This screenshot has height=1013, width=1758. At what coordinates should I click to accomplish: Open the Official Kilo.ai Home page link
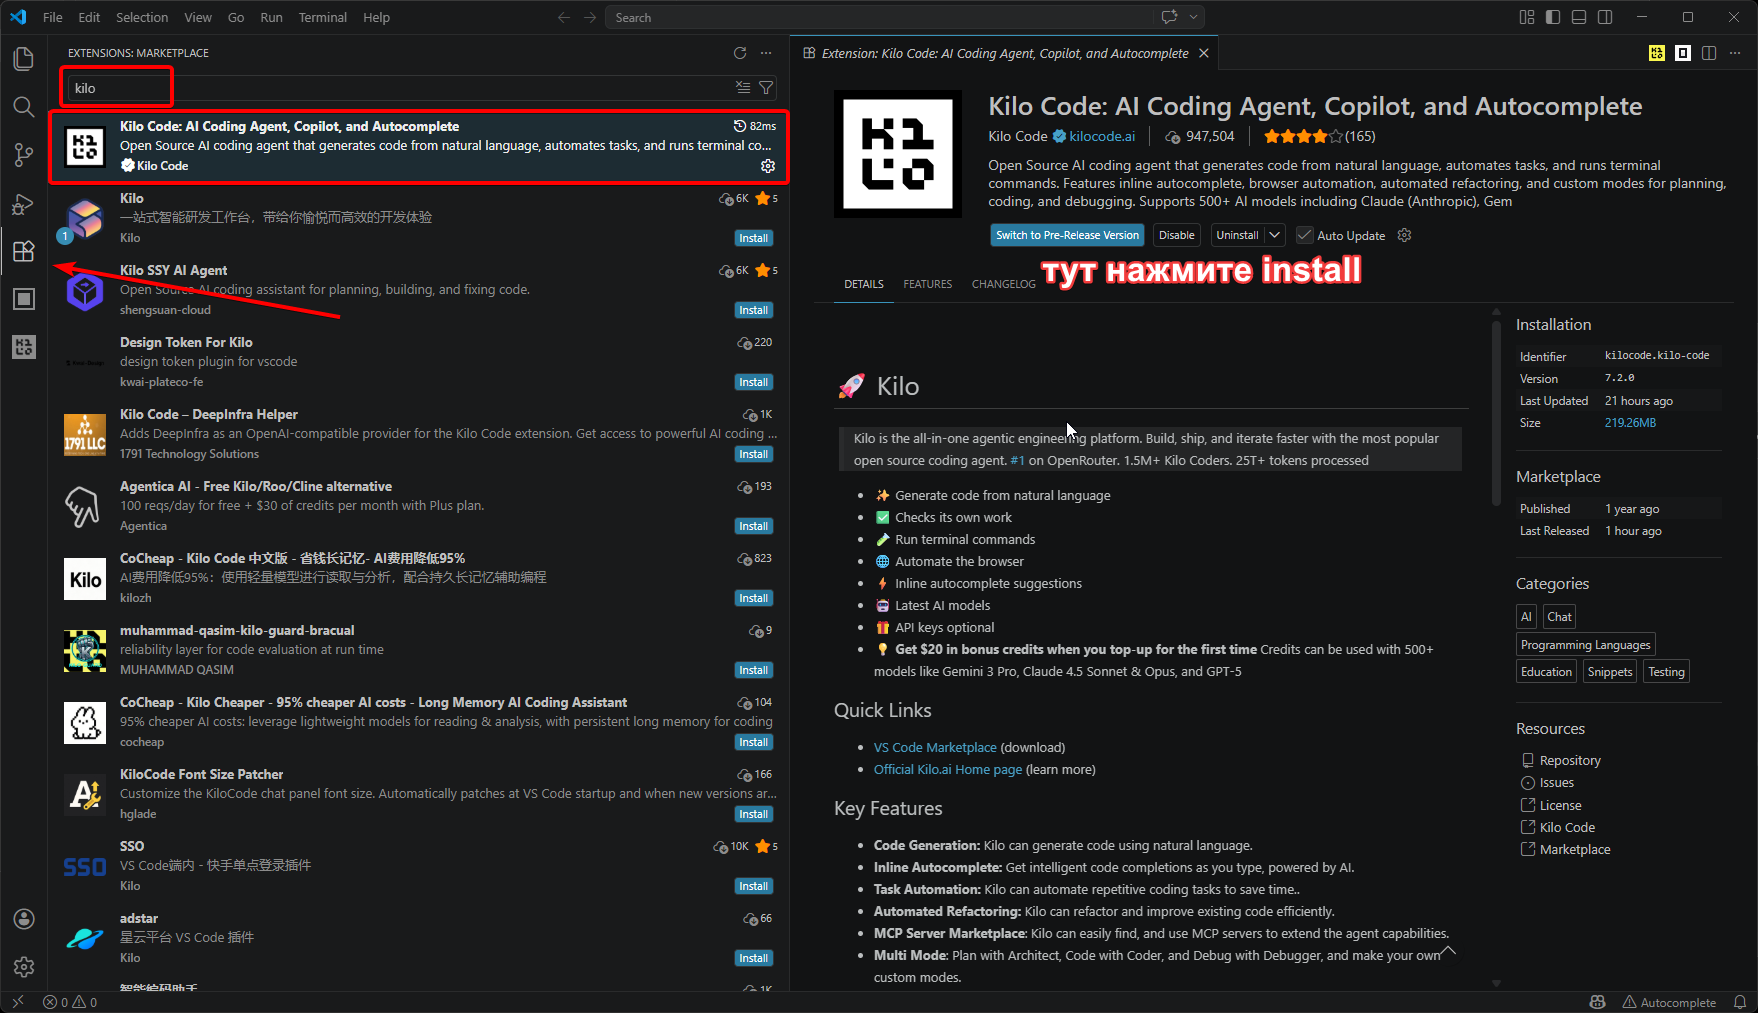pos(948,769)
